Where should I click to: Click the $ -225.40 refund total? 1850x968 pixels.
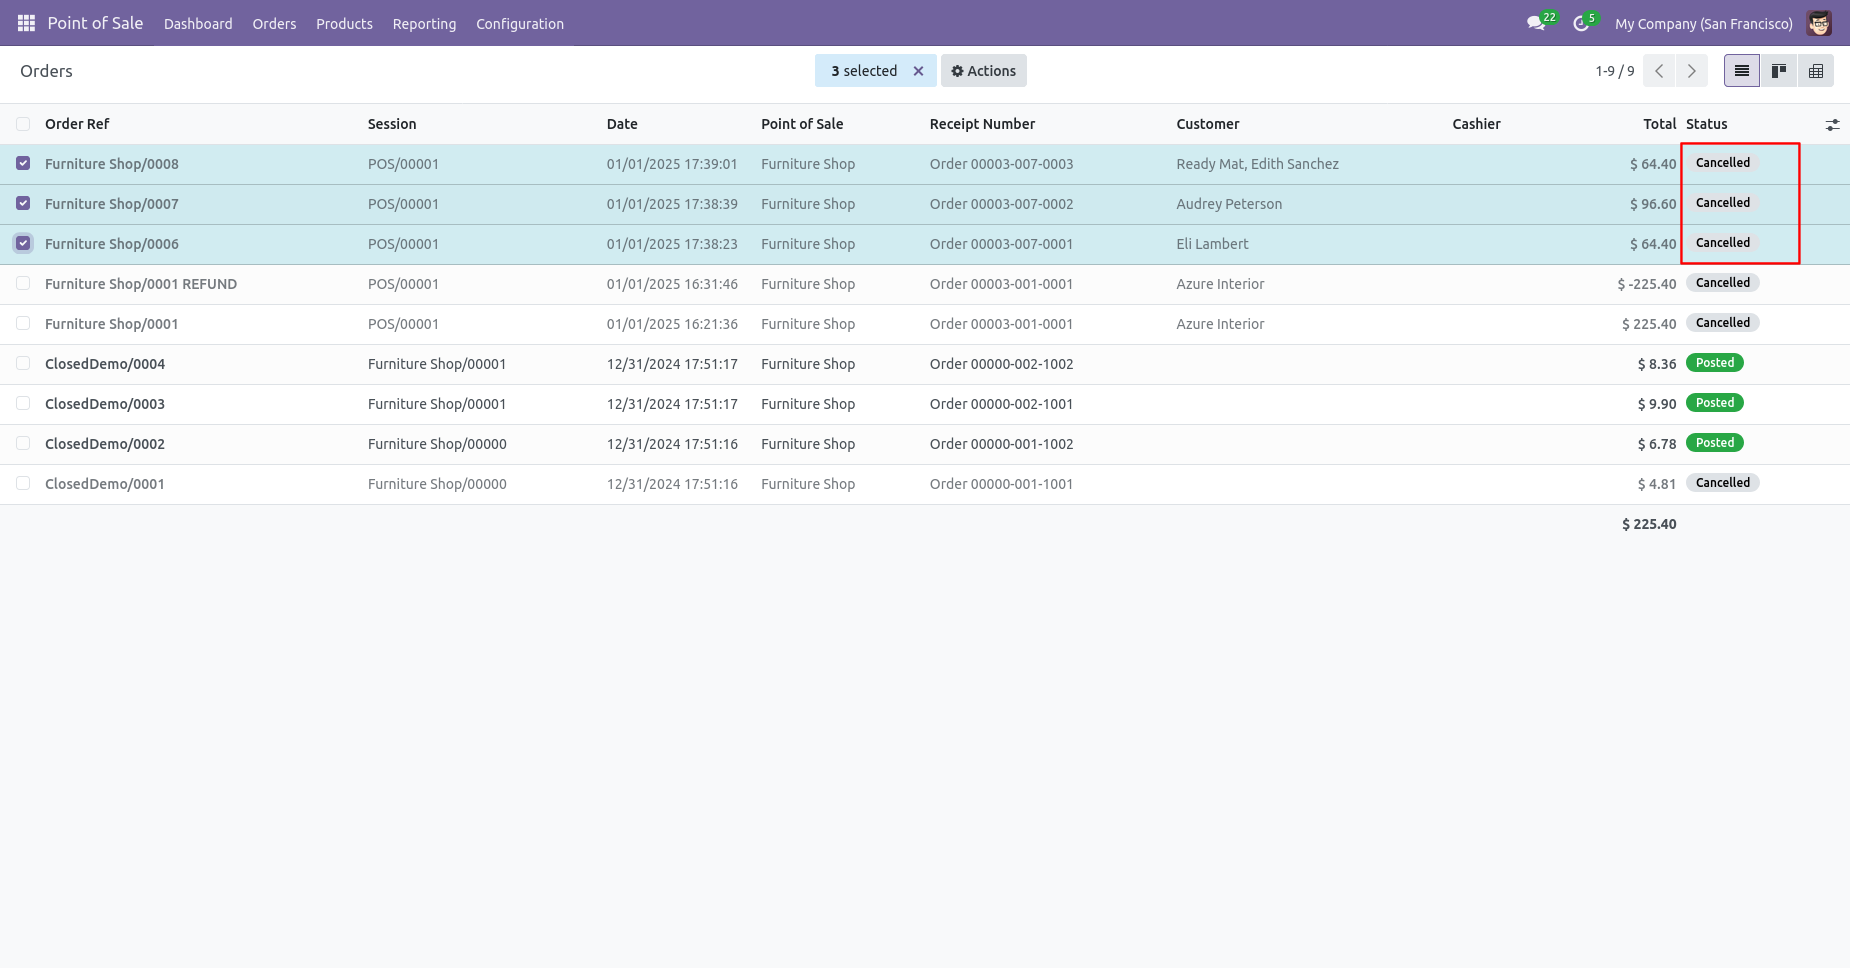point(1647,284)
